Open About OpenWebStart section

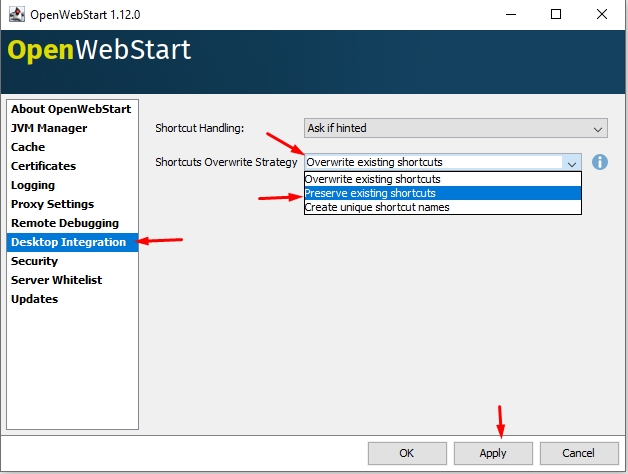[71, 109]
